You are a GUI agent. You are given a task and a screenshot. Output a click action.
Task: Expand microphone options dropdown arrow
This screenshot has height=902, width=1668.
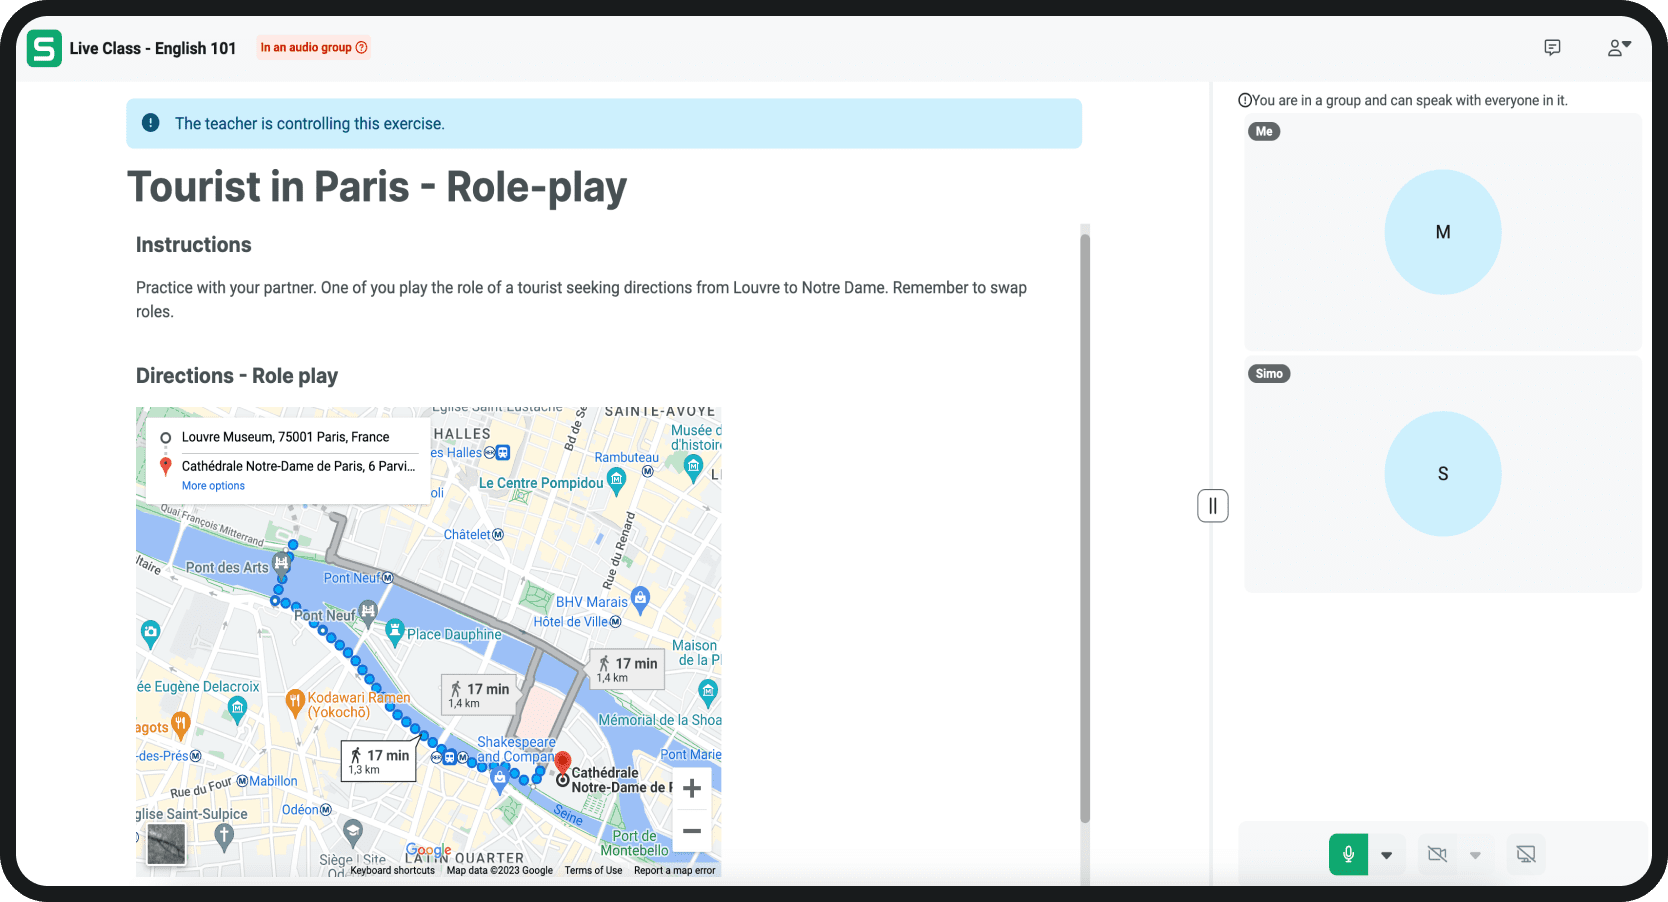pos(1386,855)
